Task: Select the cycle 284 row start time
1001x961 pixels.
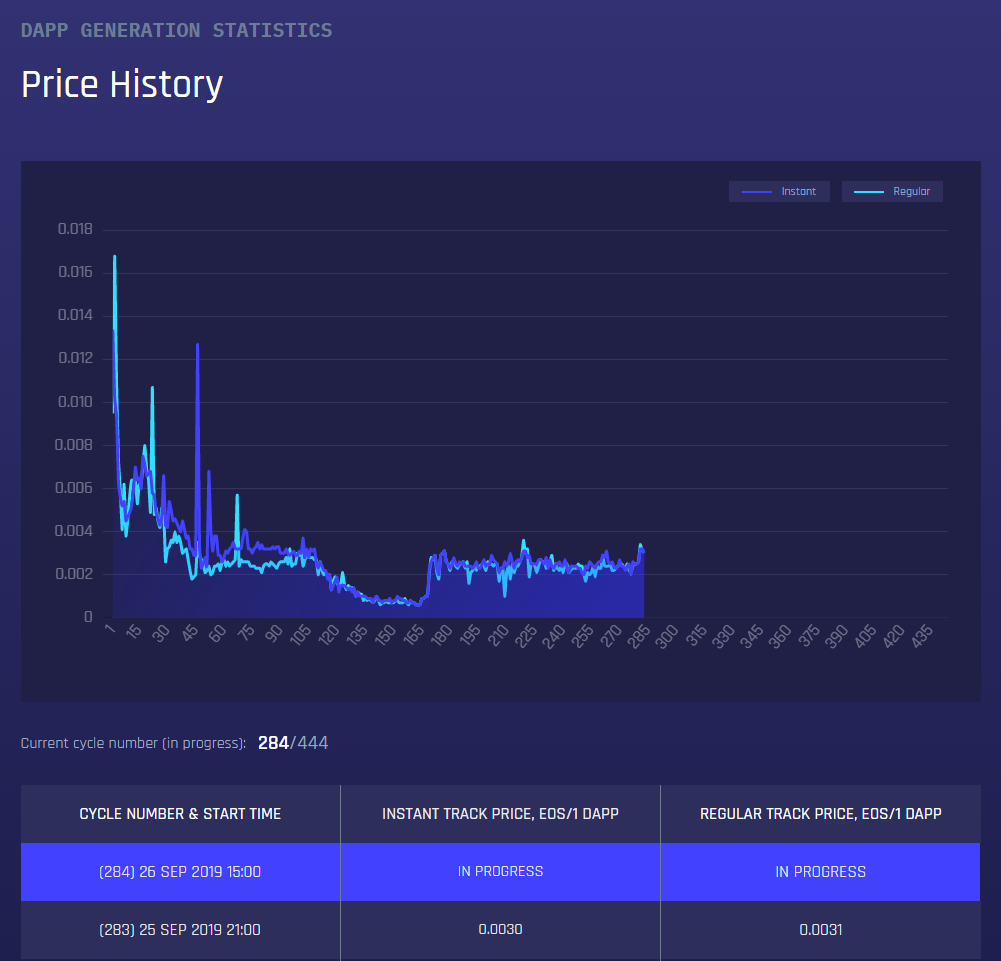Action: (x=180, y=872)
